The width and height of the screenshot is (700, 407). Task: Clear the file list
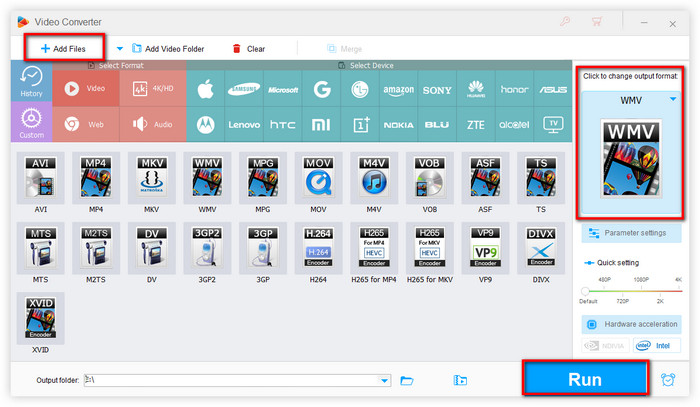coord(249,49)
